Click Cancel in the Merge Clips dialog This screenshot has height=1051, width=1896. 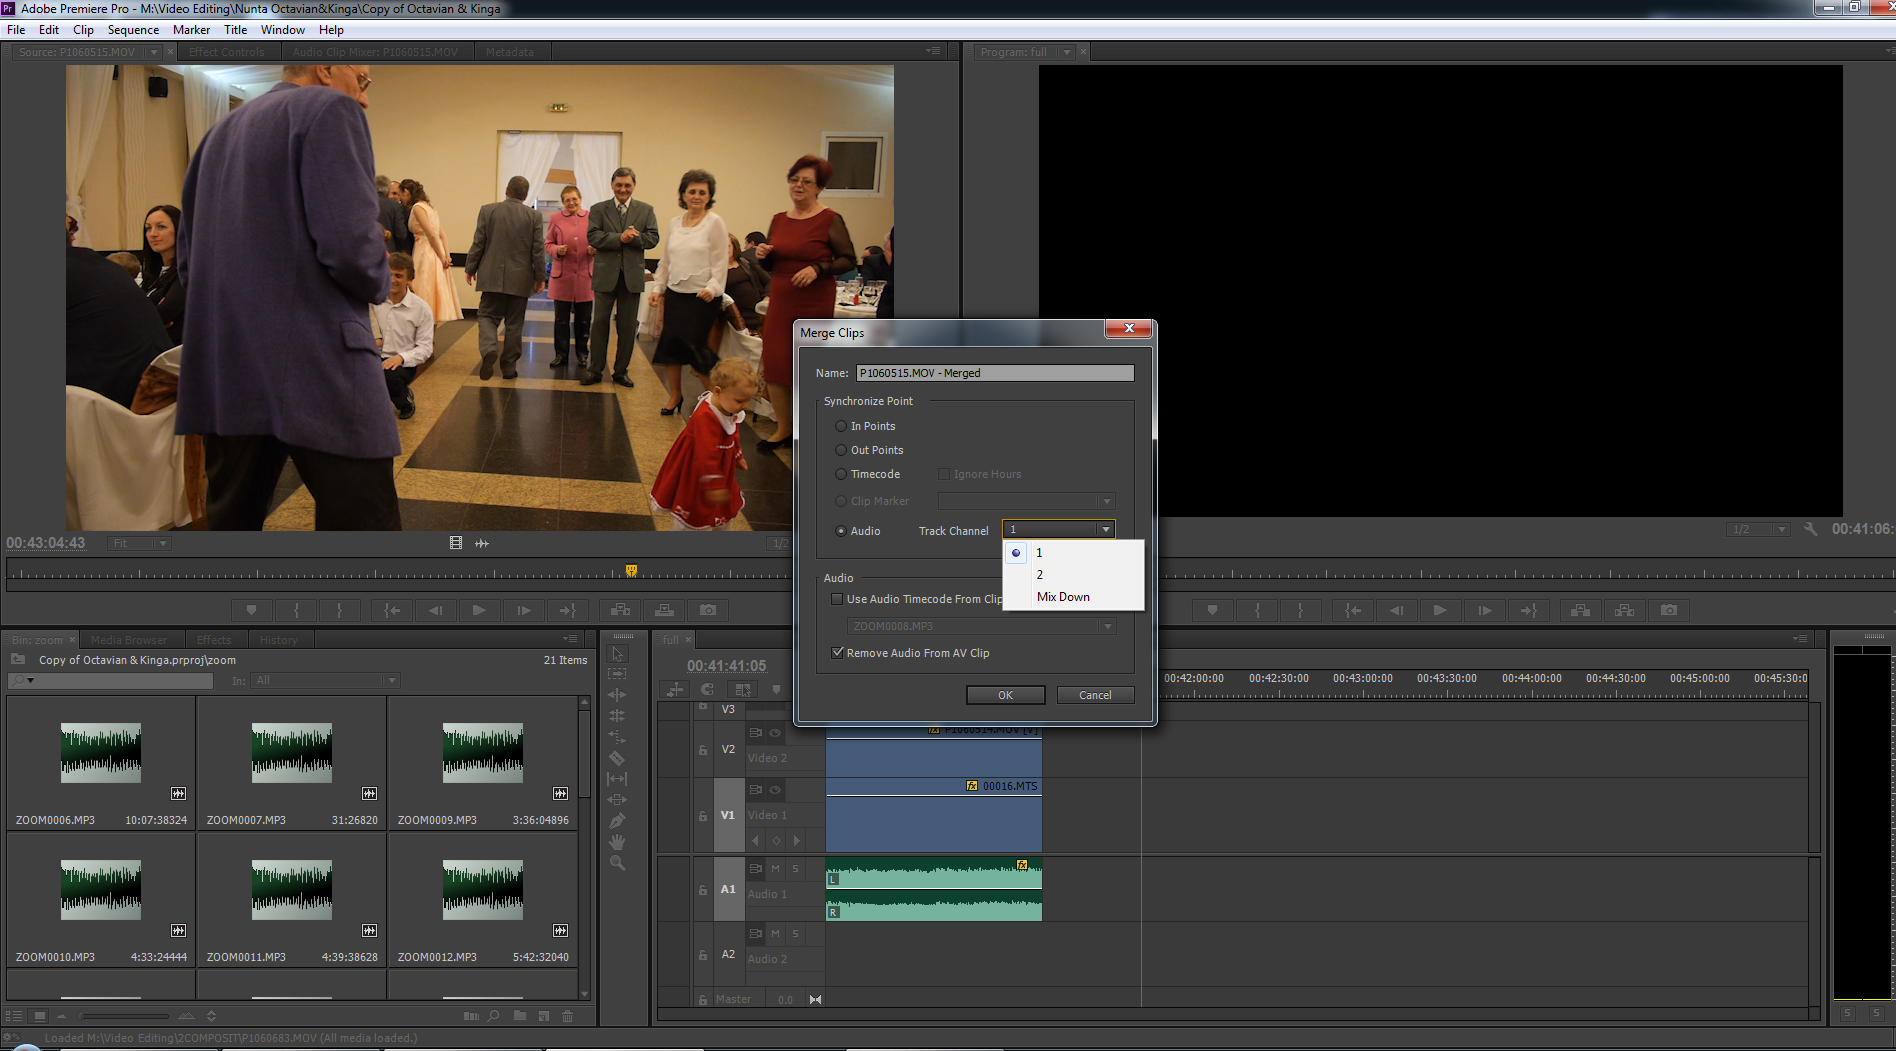pyautogui.click(x=1095, y=695)
